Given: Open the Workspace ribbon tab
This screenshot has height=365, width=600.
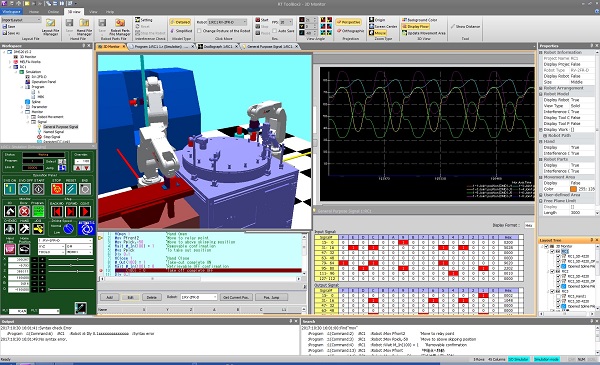Looking at the screenshot, I should [11, 11].
